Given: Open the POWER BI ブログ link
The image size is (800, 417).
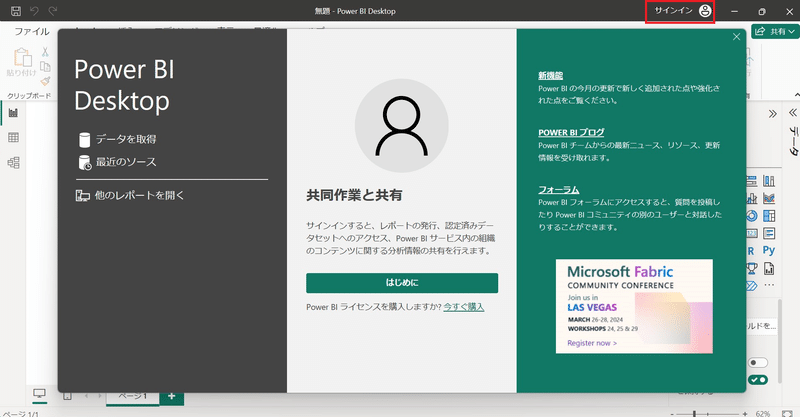Looking at the screenshot, I should 571,133.
